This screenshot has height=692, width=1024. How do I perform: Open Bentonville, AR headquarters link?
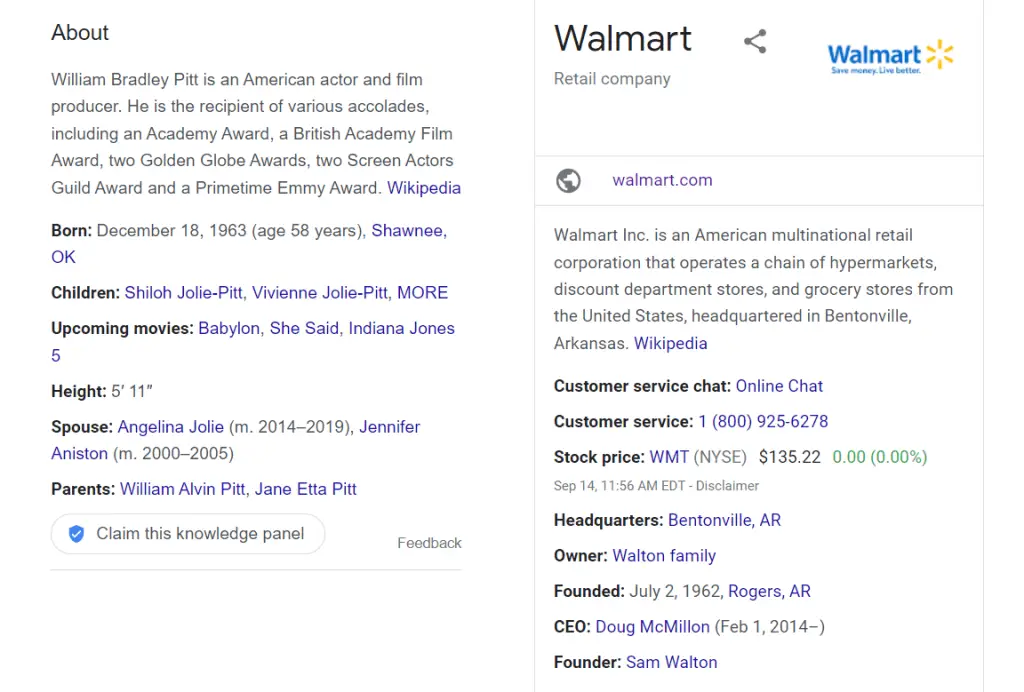coord(724,520)
